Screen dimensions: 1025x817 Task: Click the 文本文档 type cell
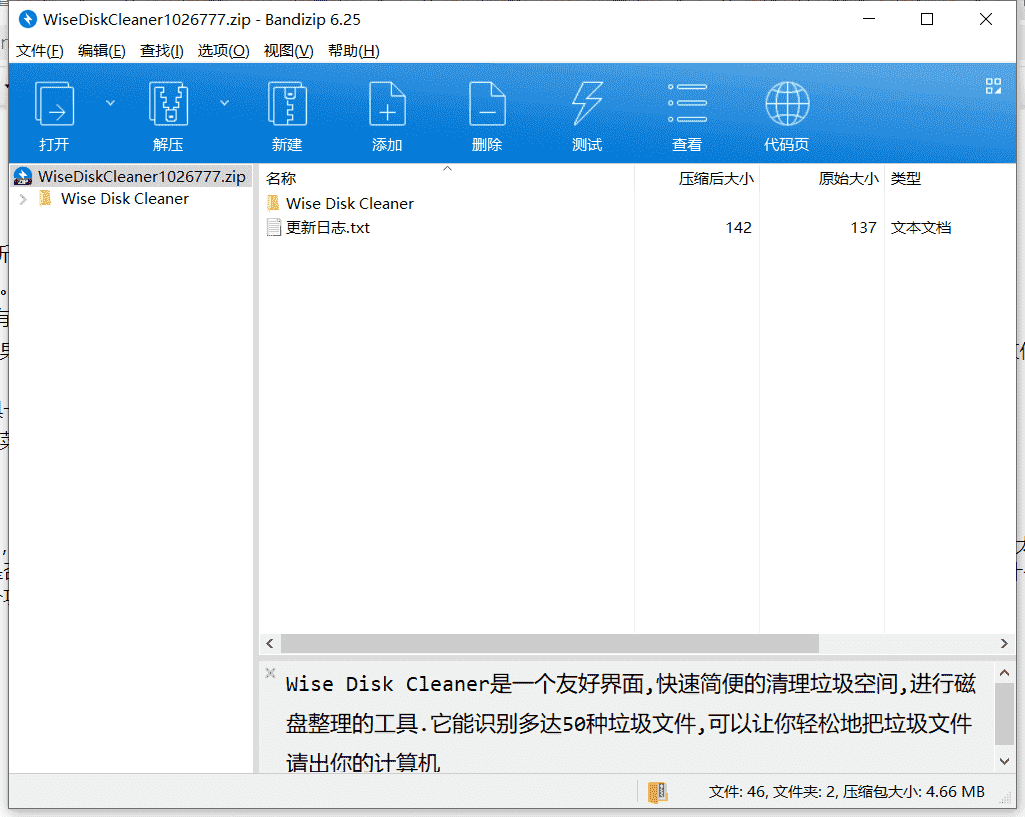pyautogui.click(x=920, y=227)
